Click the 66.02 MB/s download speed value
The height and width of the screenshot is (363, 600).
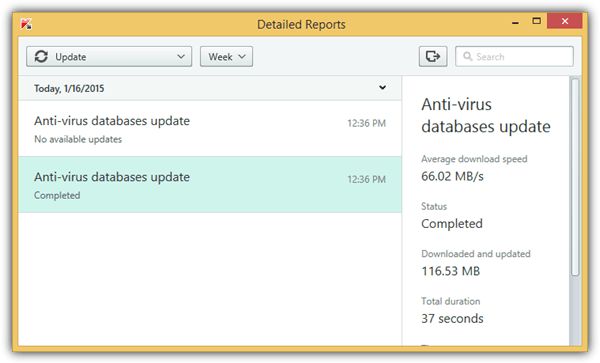(x=452, y=176)
